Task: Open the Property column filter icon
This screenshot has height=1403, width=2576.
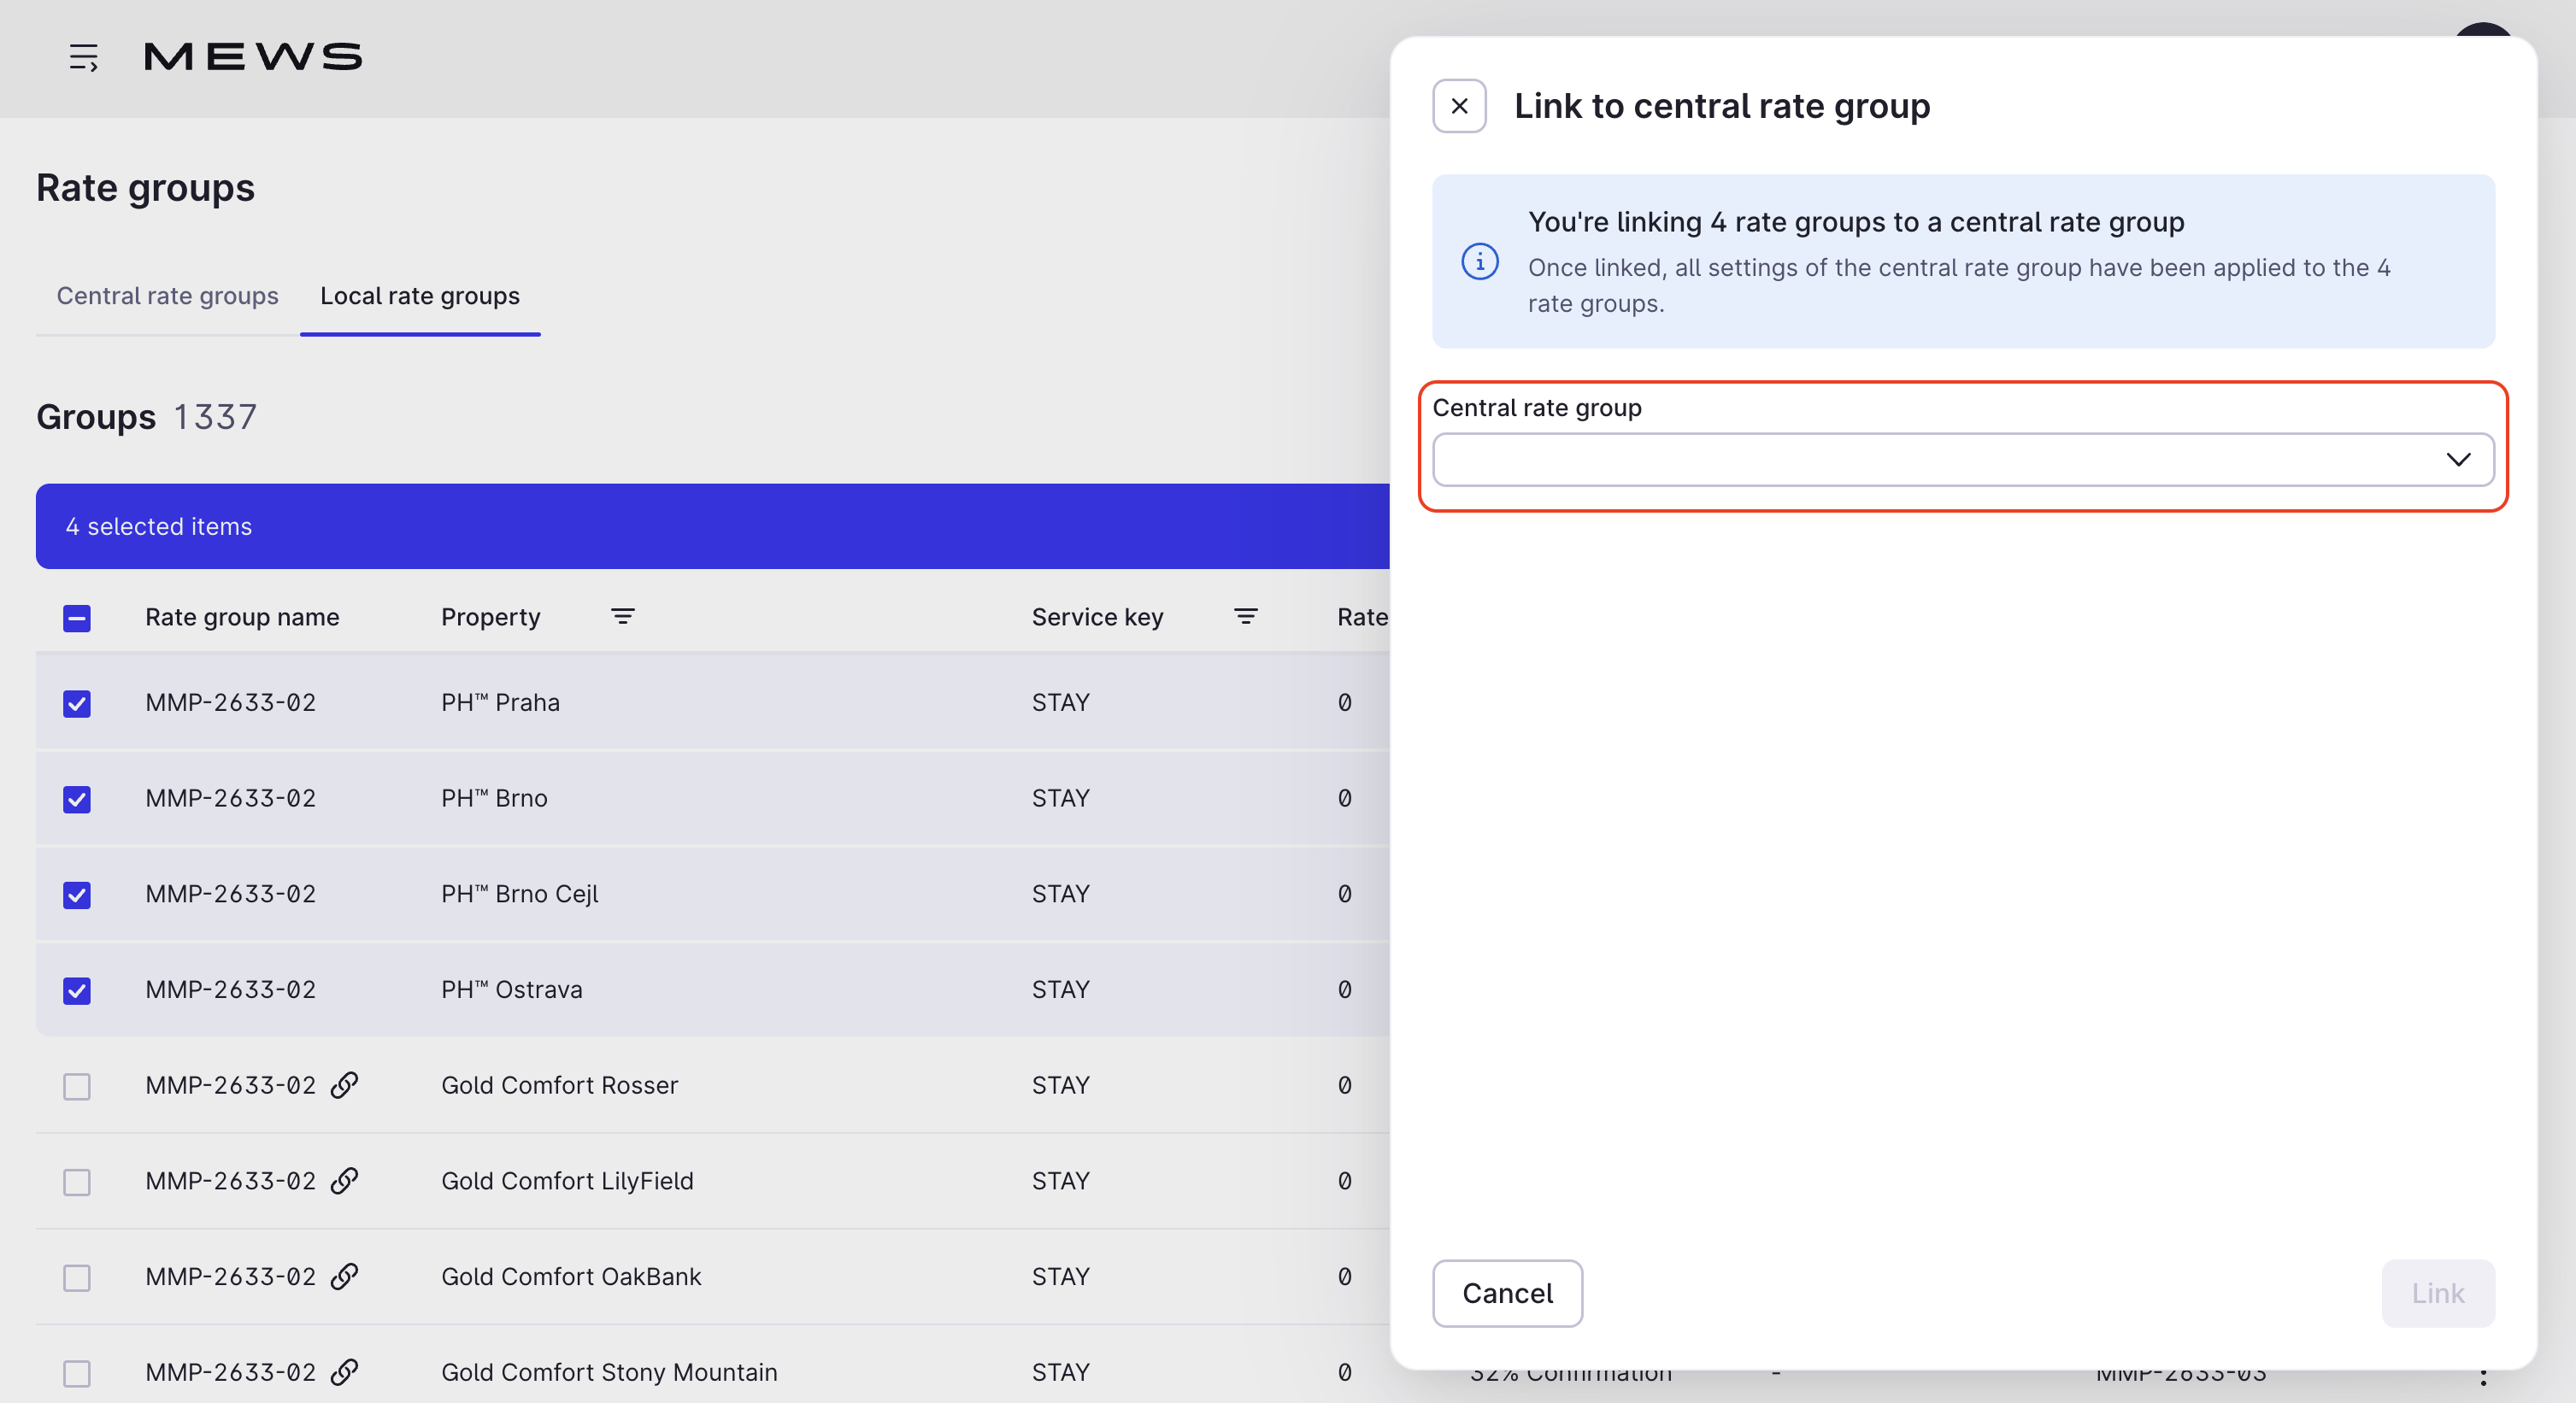Action: pyautogui.click(x=622, y=617)
